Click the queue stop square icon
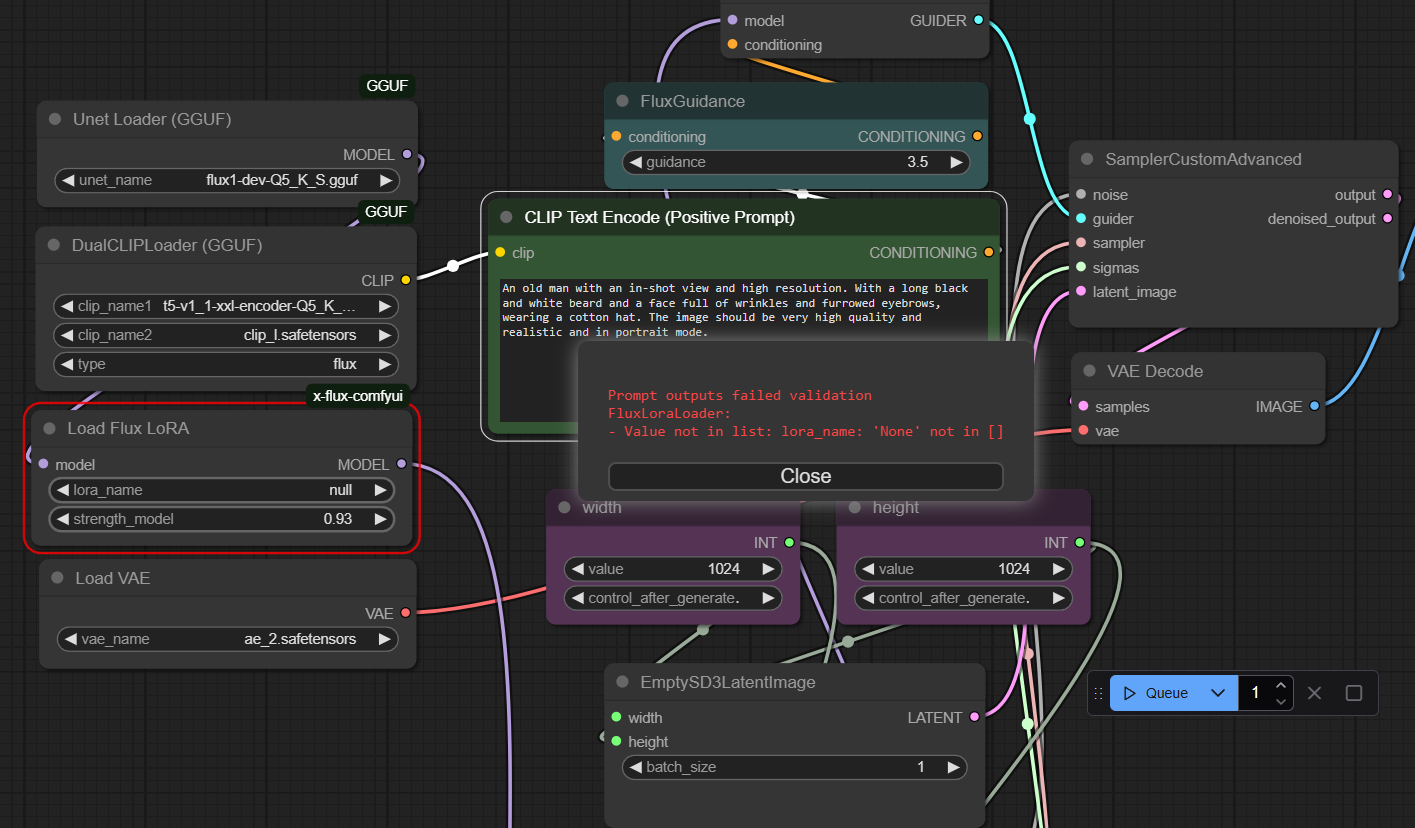The height and width of the screenshot is (828, 1415). tap(1354, 693)
